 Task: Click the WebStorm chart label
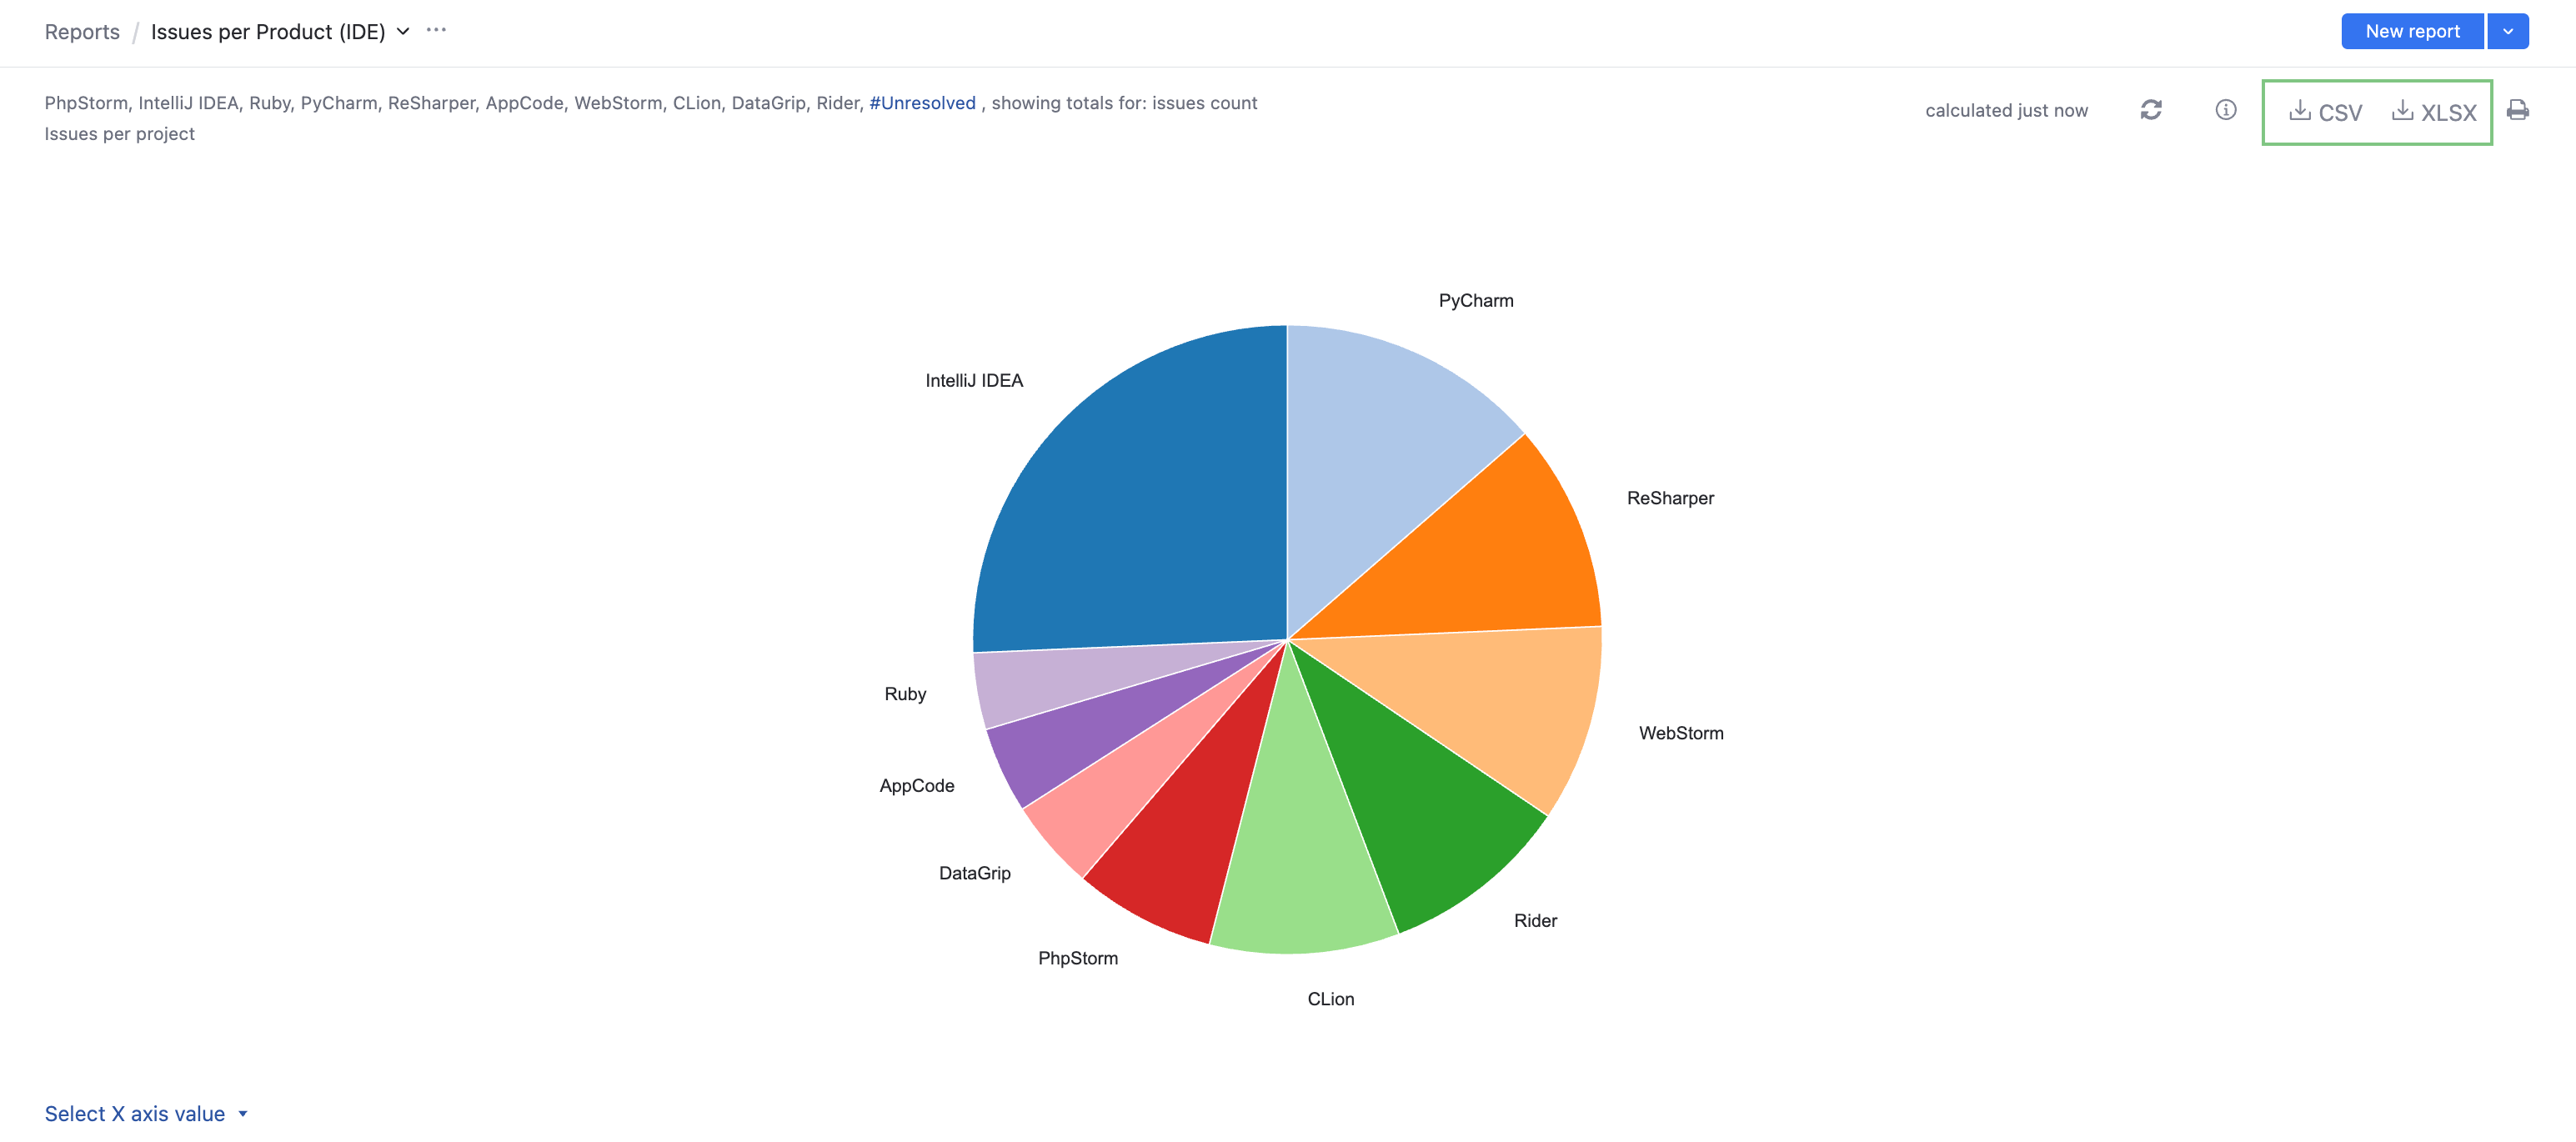(x=1680, y=733)
